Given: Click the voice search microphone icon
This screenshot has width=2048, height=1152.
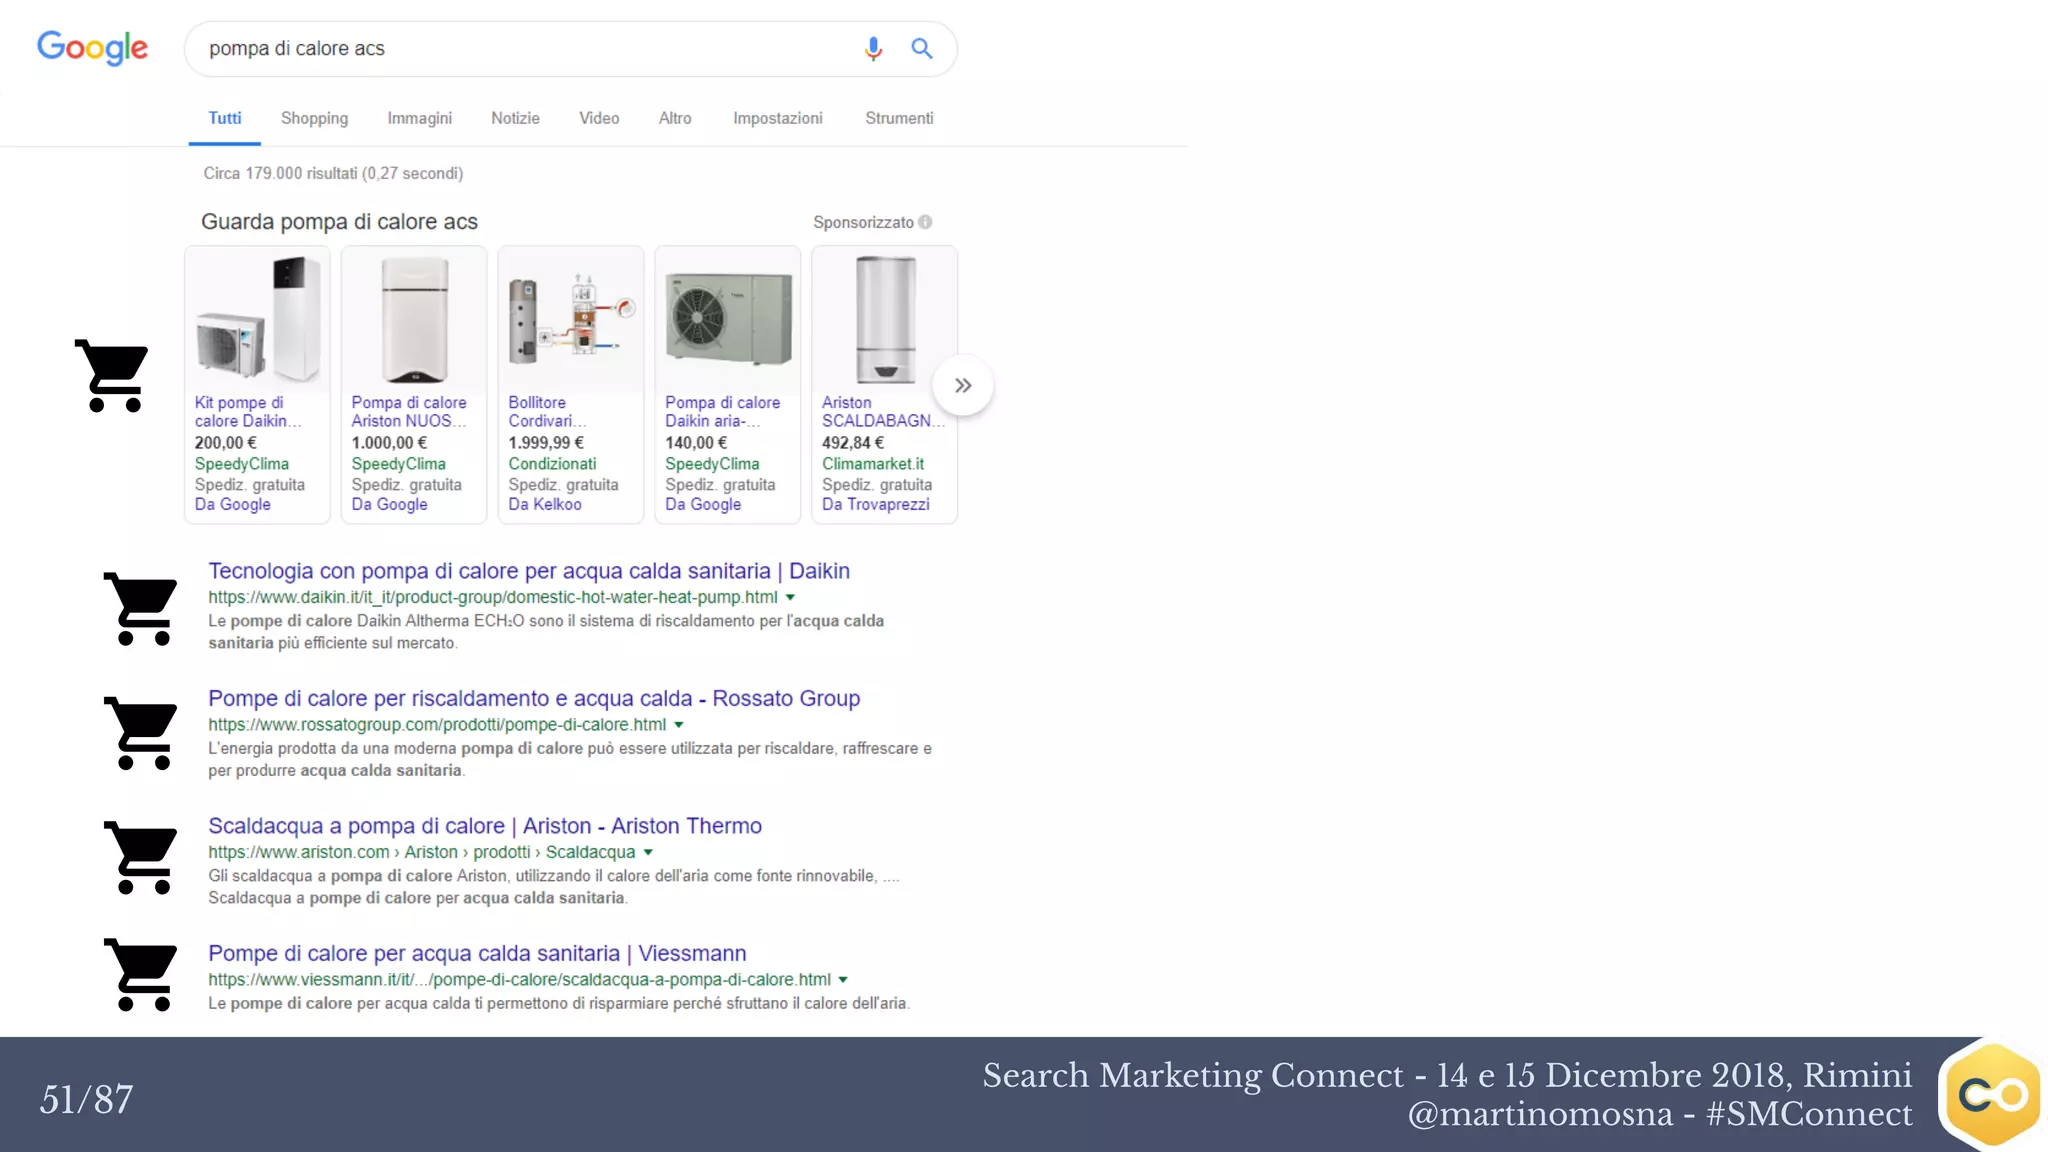Looking at the screenshot, I should point(873,48).
